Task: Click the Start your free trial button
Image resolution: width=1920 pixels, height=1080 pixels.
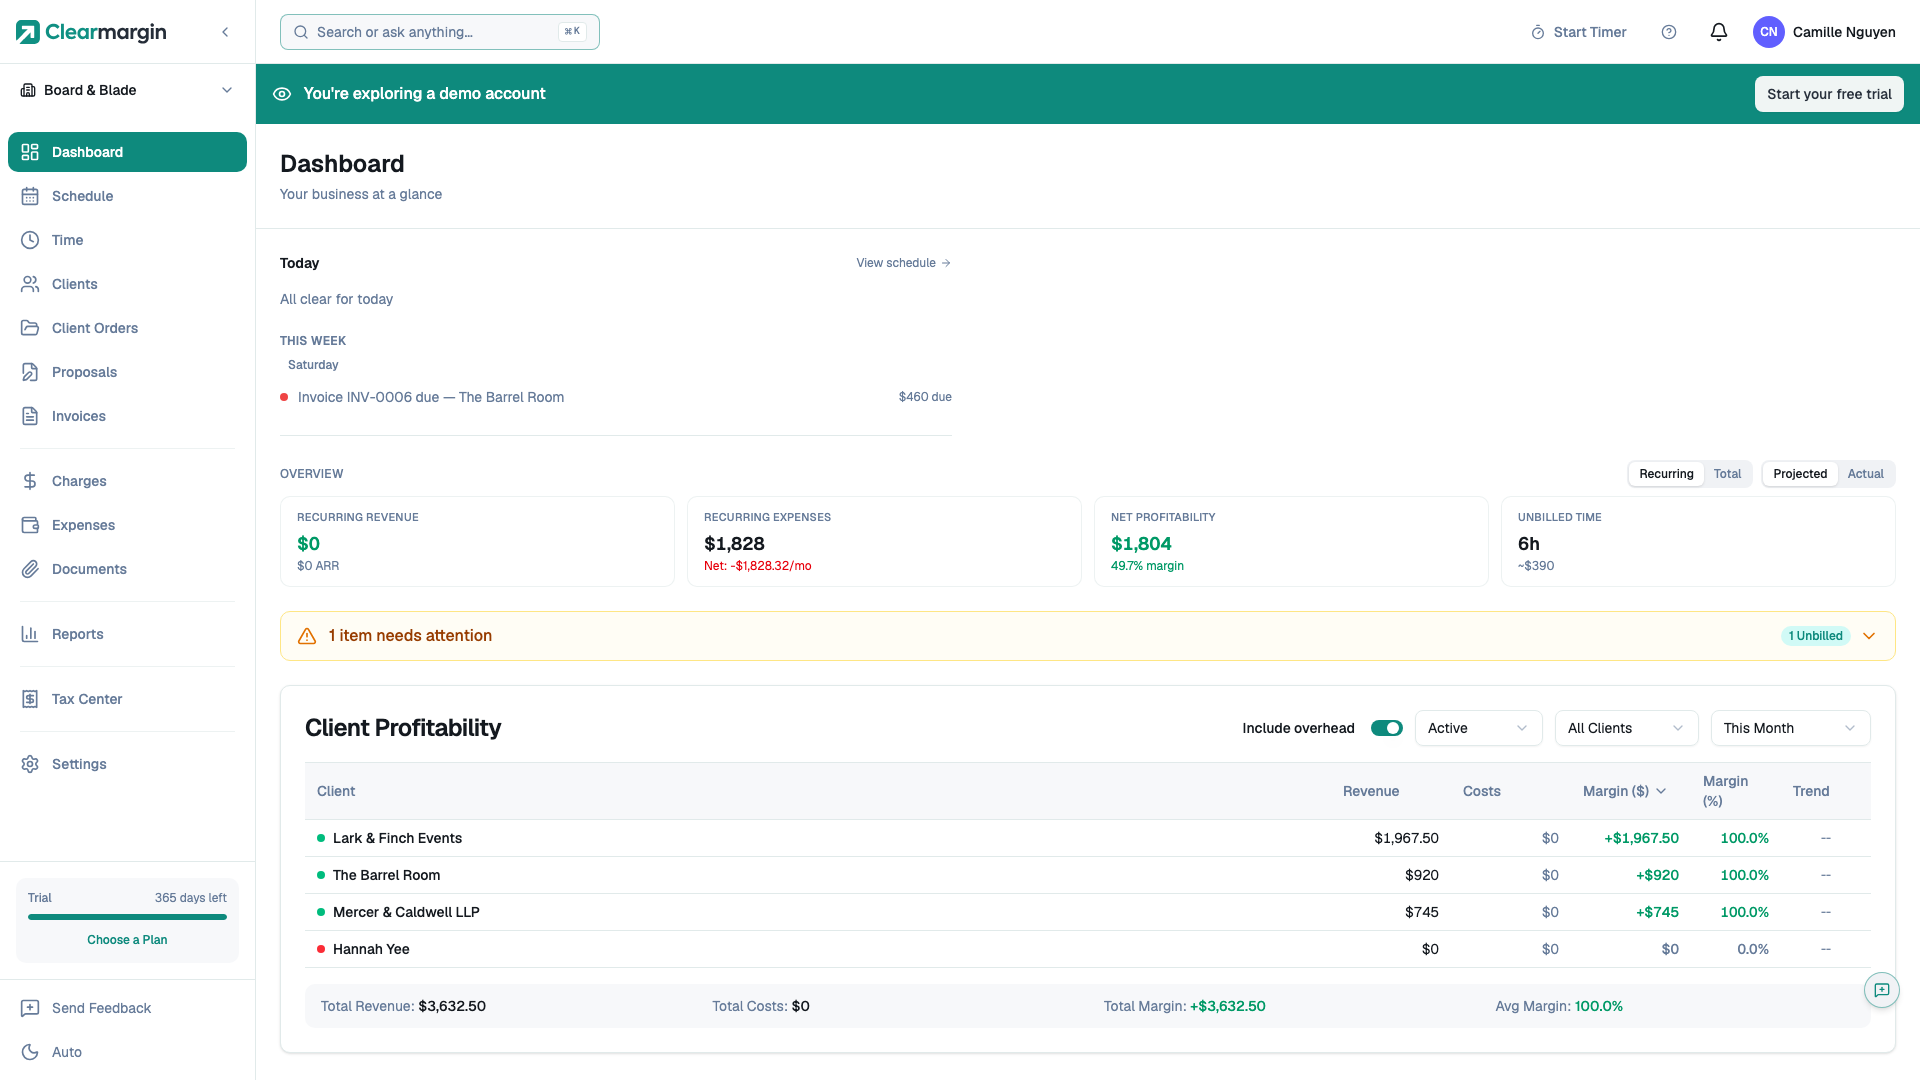Action: click(1828, 94)
